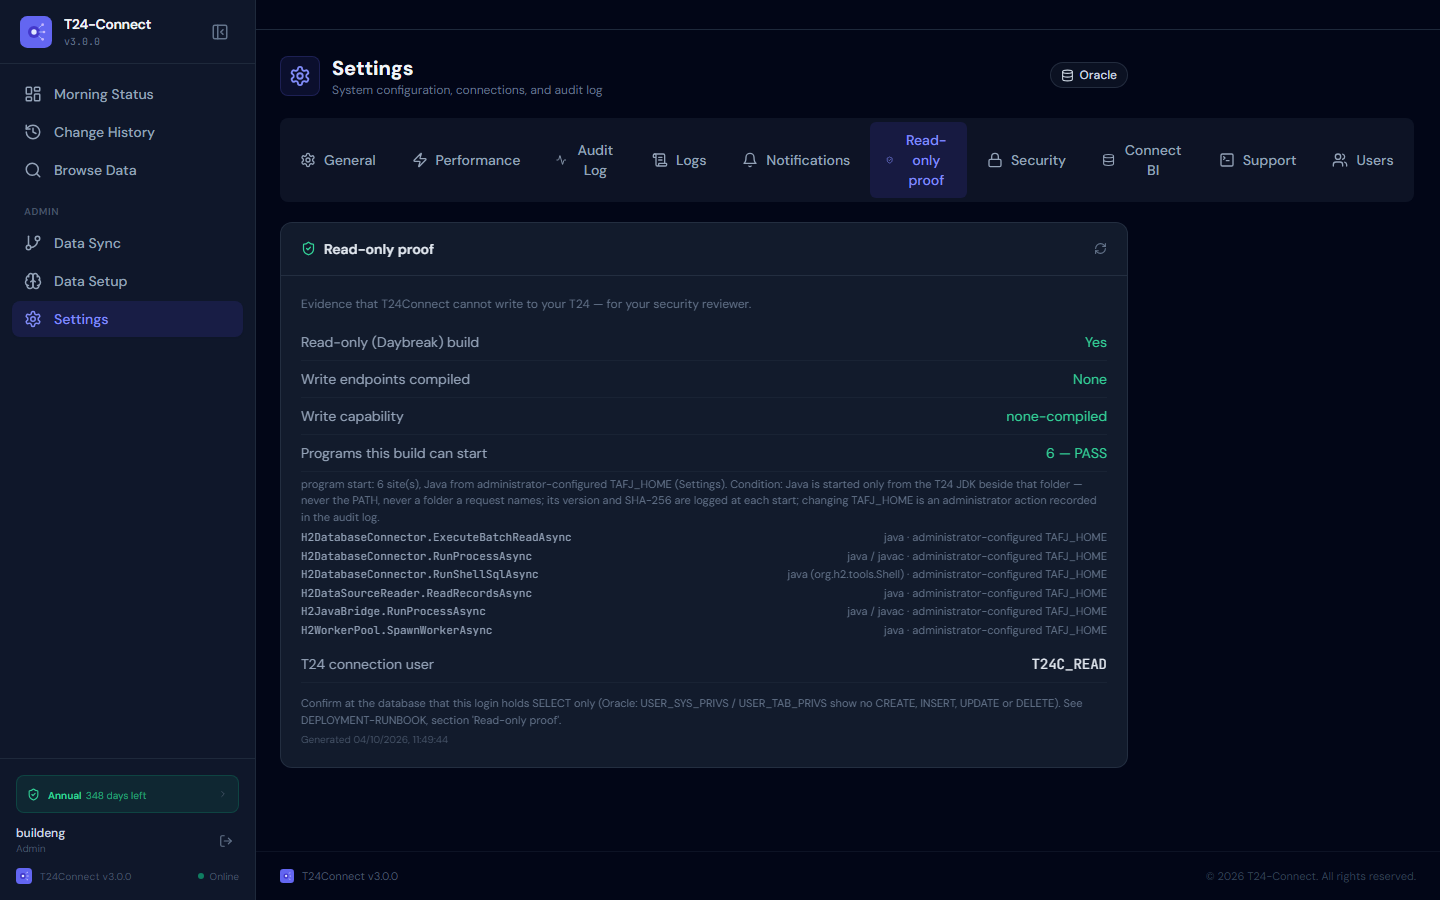The image size is (1440, 900).
Task: Click the 'Yes' read-only build value
Action: 1096,342
